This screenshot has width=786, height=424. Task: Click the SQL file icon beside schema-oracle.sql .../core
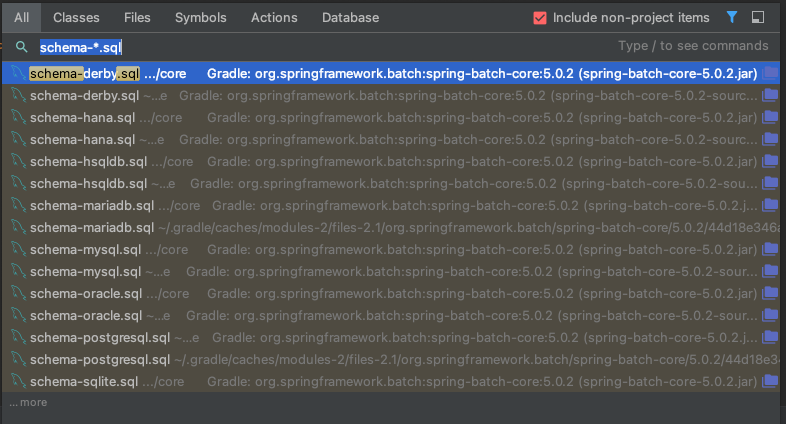(x=19, y=294)
